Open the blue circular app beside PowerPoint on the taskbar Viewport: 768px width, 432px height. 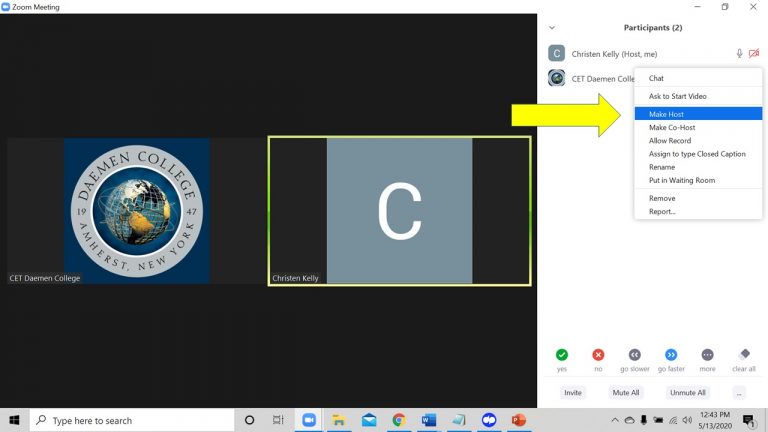point(489,420)
